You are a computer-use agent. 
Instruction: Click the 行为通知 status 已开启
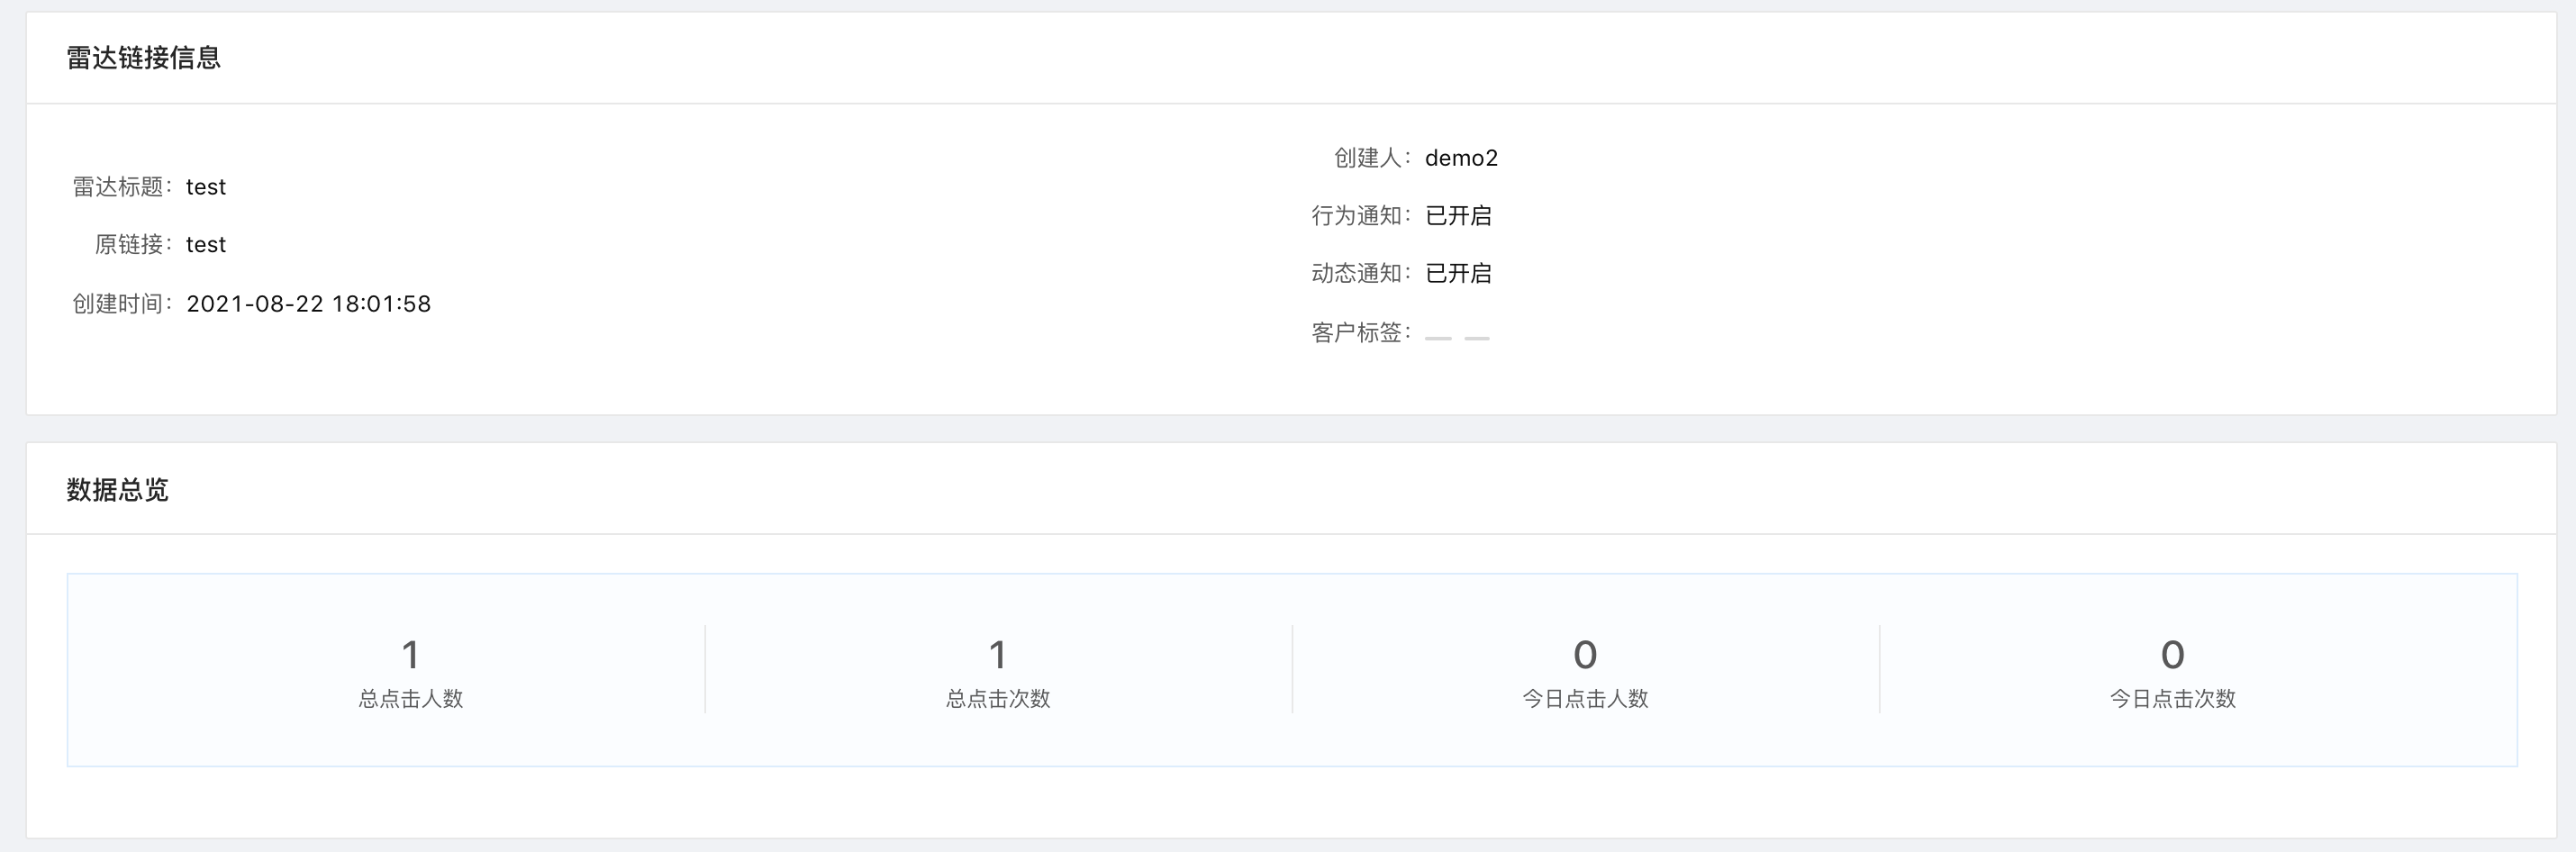(x=1458, y=216)
